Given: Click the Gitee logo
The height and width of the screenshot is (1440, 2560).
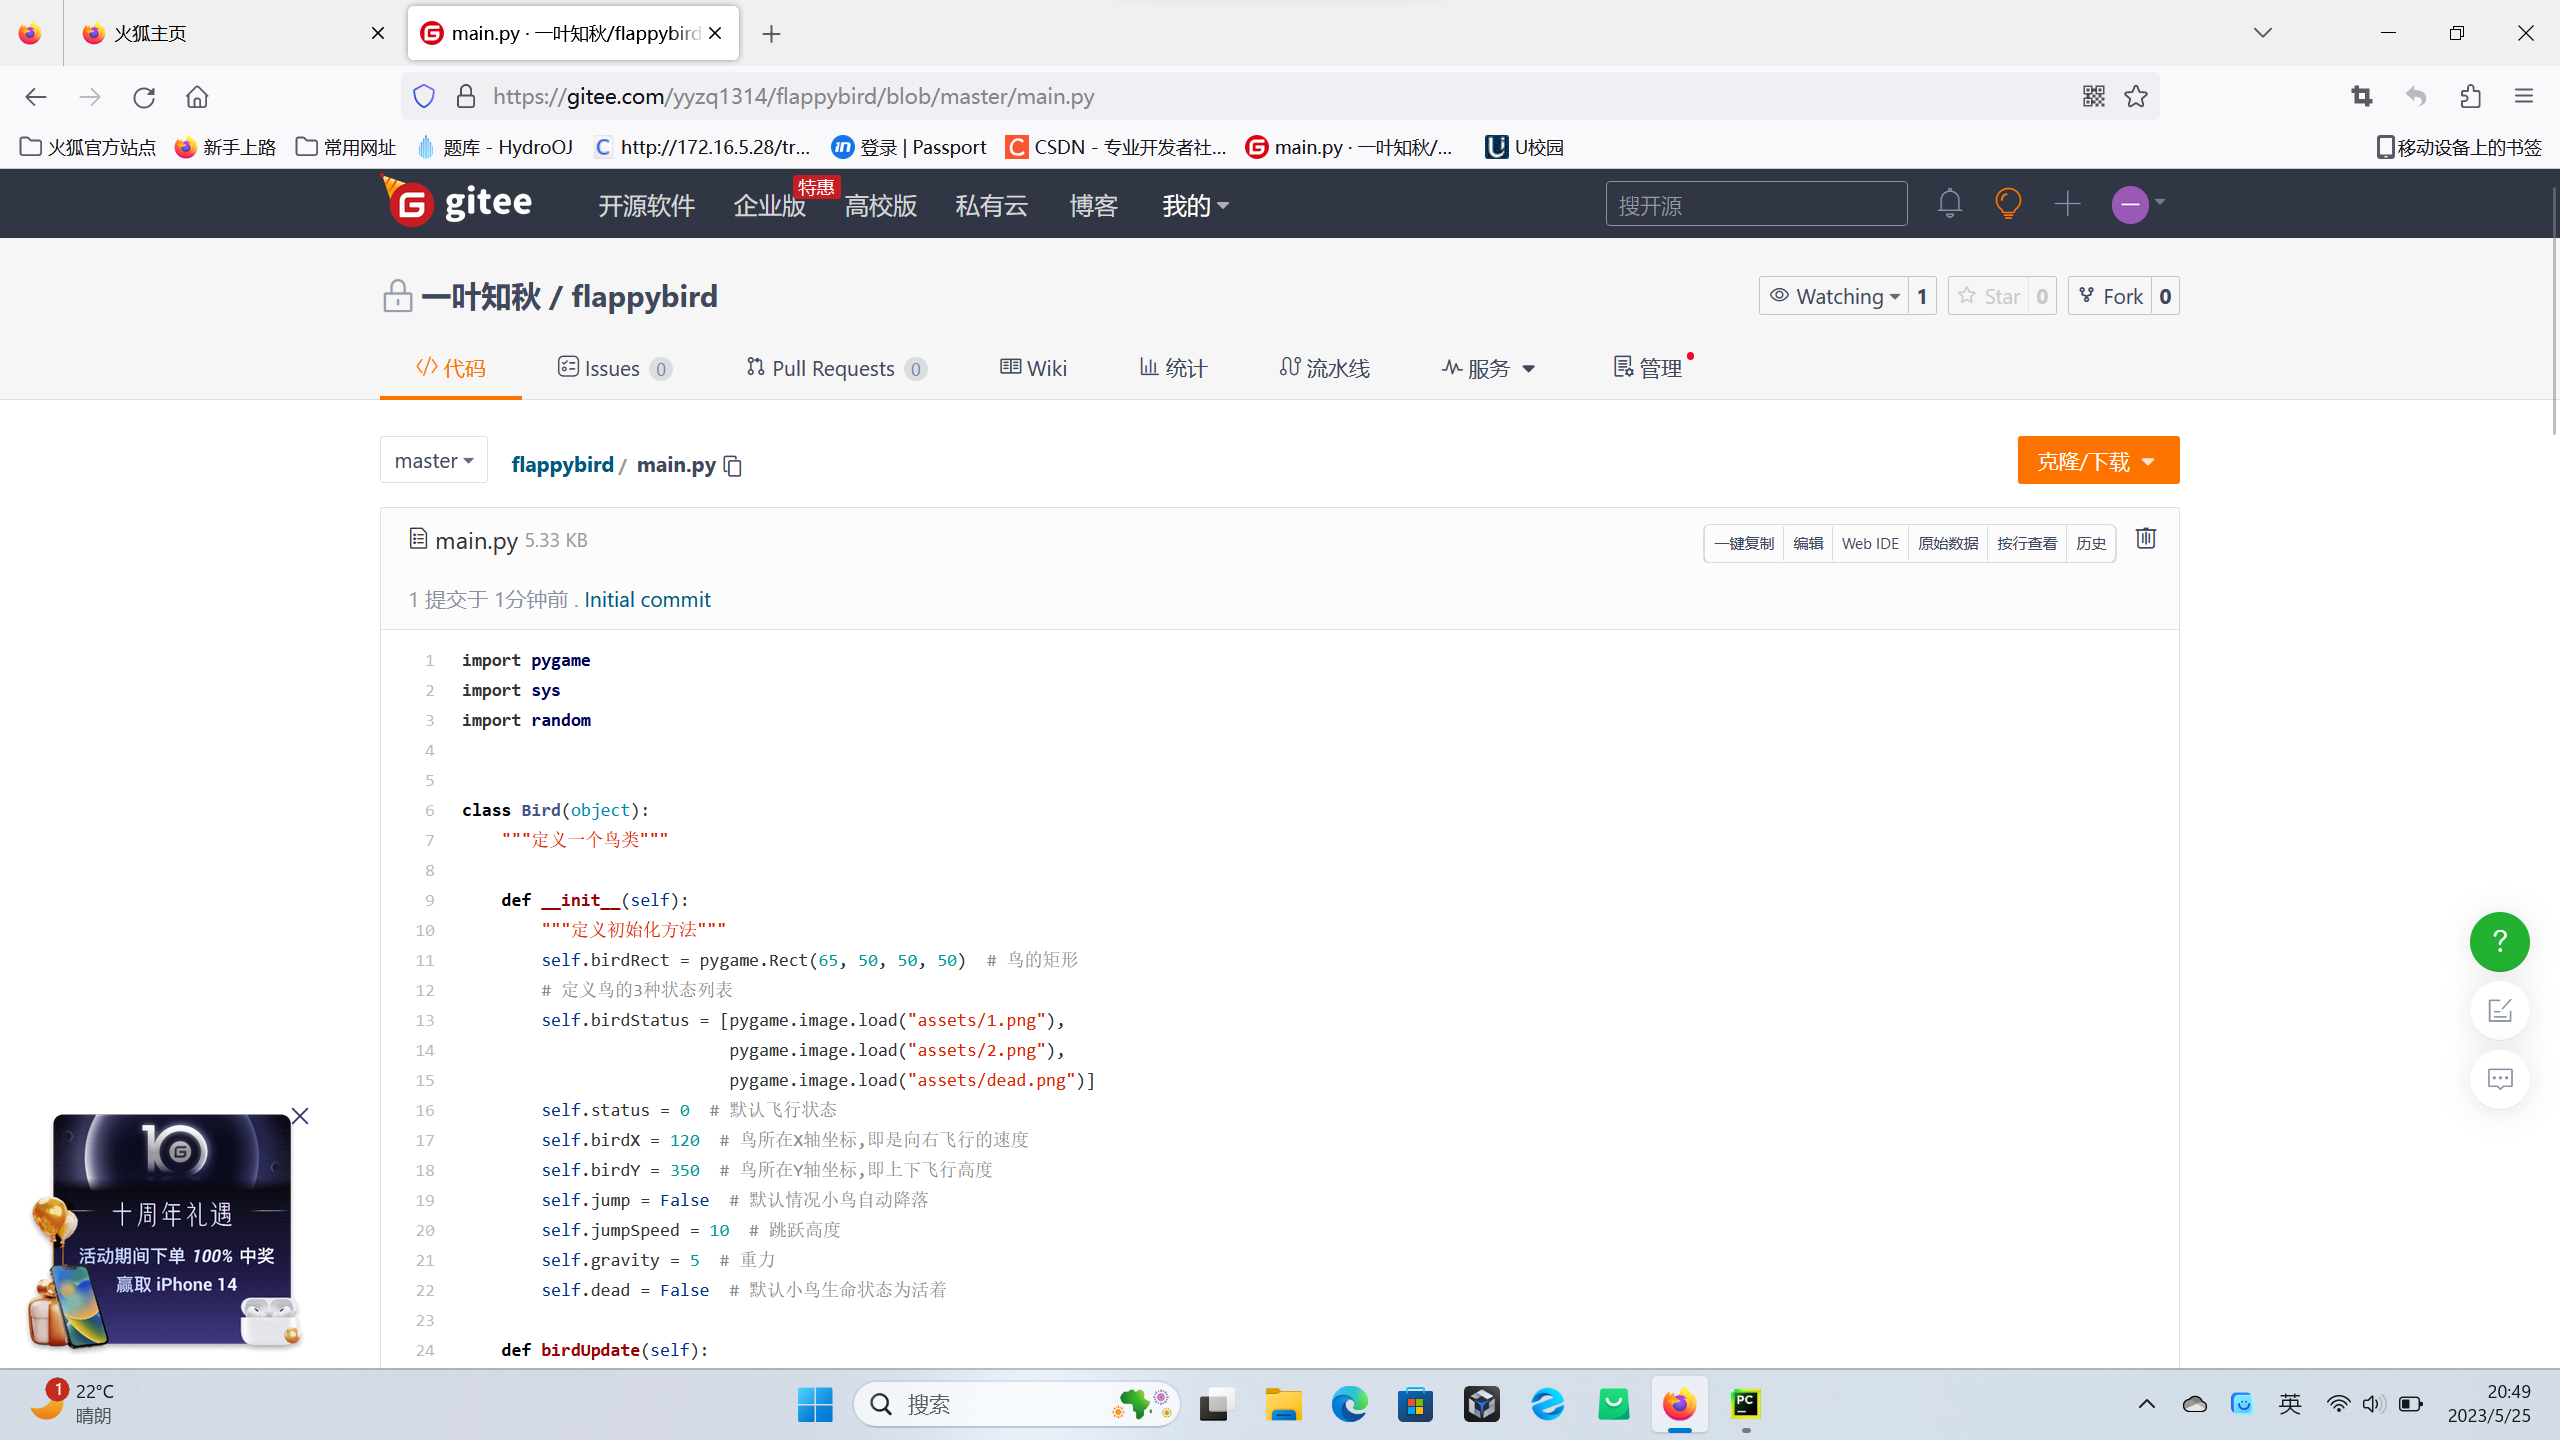Looking at the screenshot, I should pos(456,203).
